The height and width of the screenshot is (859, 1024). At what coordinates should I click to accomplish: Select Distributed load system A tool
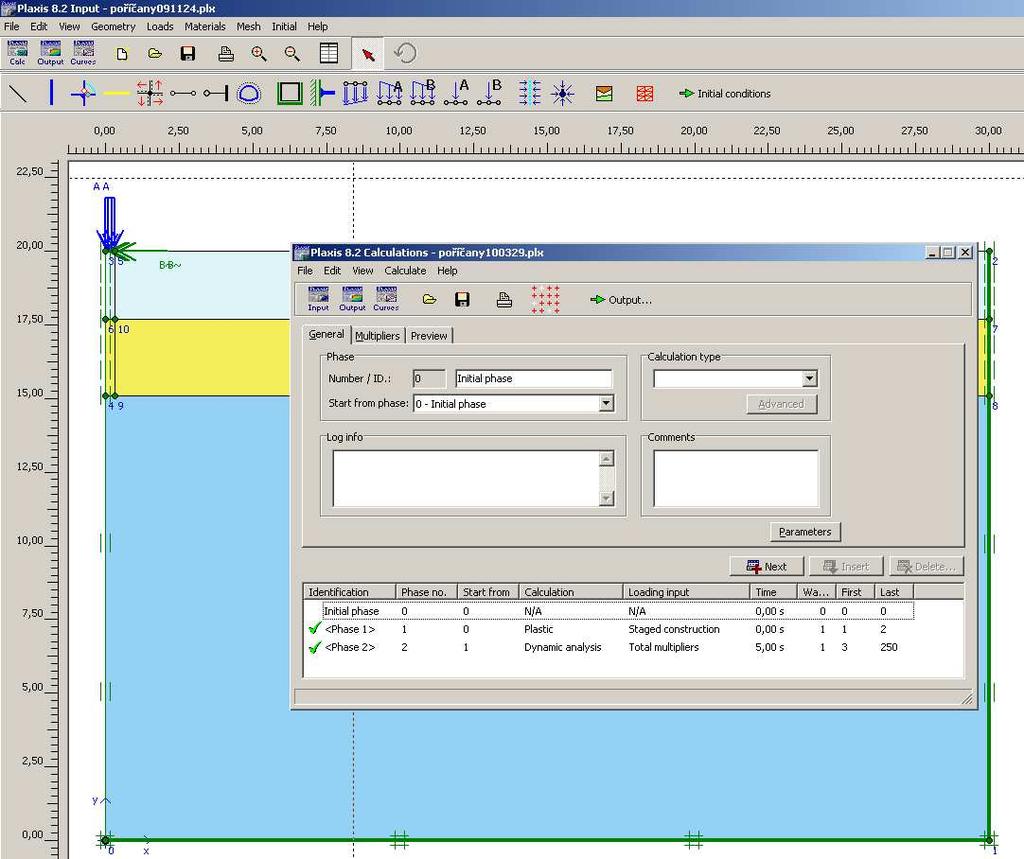(389, 93)
